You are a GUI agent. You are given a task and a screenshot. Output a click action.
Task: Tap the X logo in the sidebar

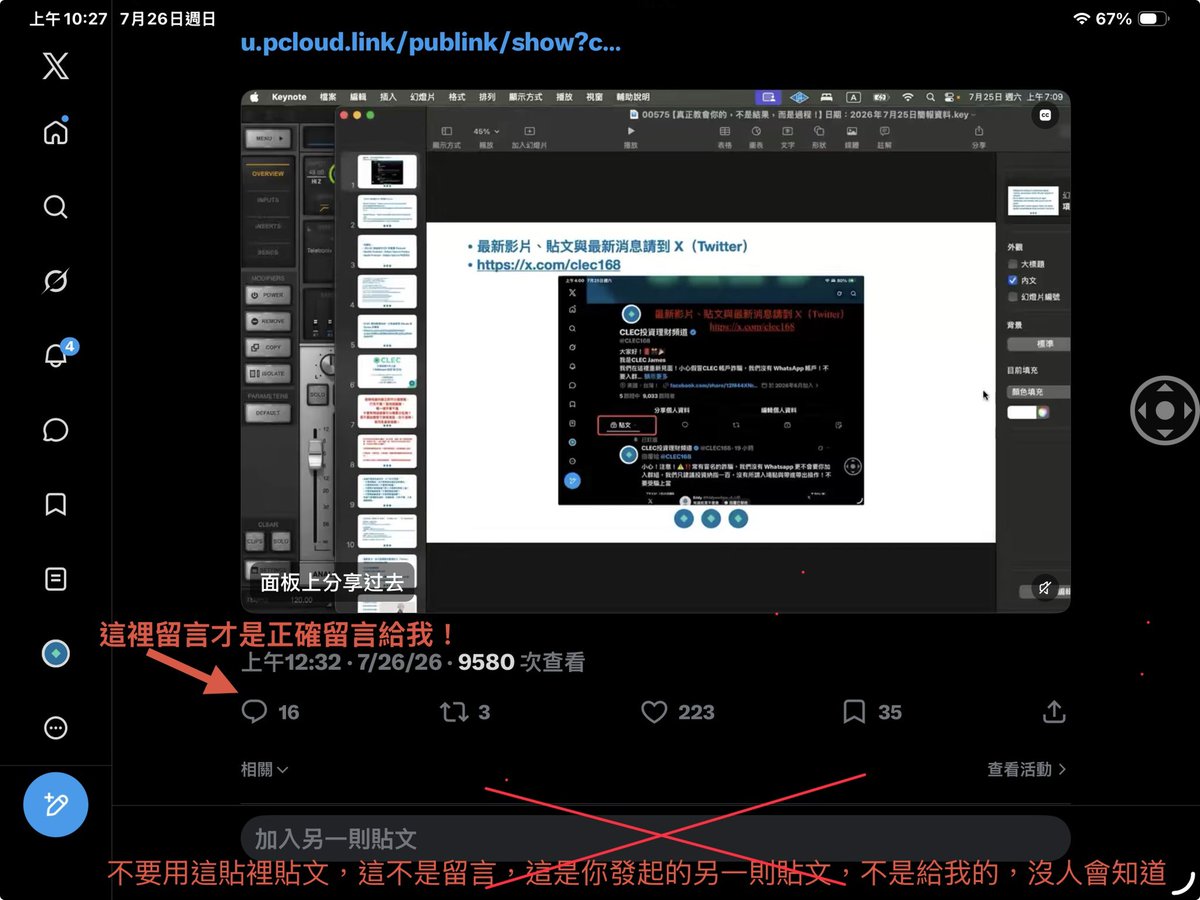[x=56, y=67]
